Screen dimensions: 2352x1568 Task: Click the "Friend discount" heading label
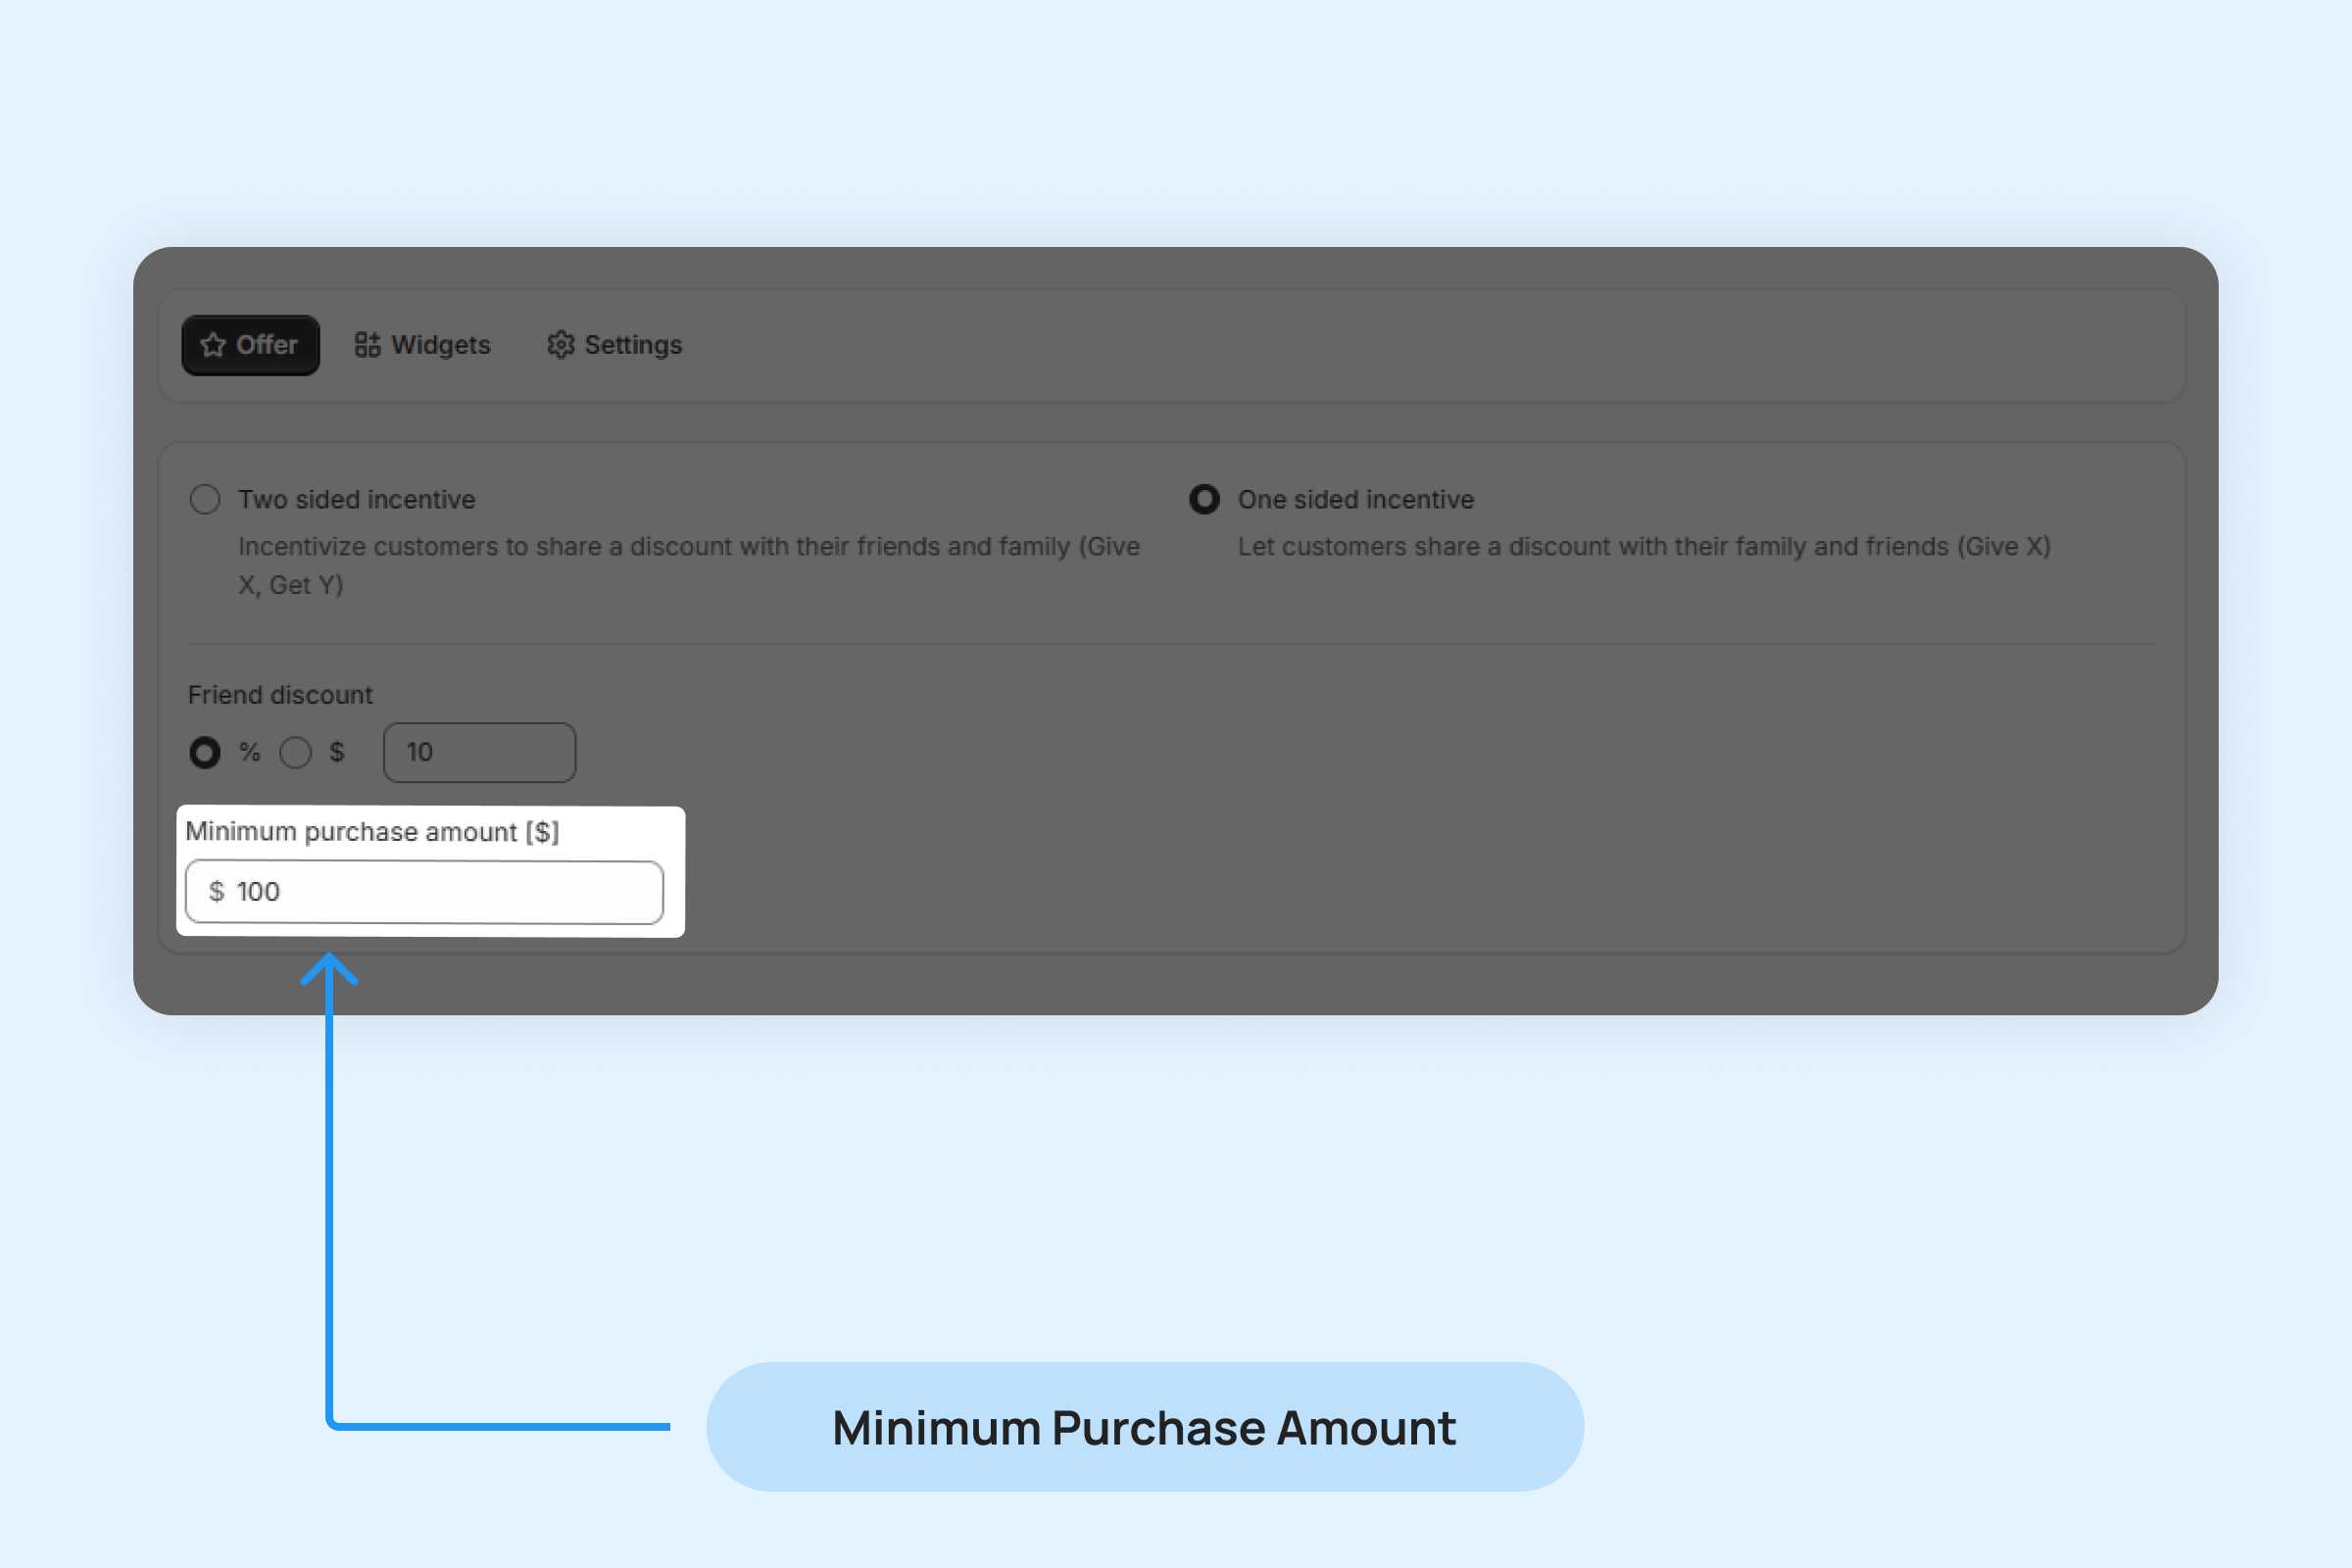(x=280, y=695)
